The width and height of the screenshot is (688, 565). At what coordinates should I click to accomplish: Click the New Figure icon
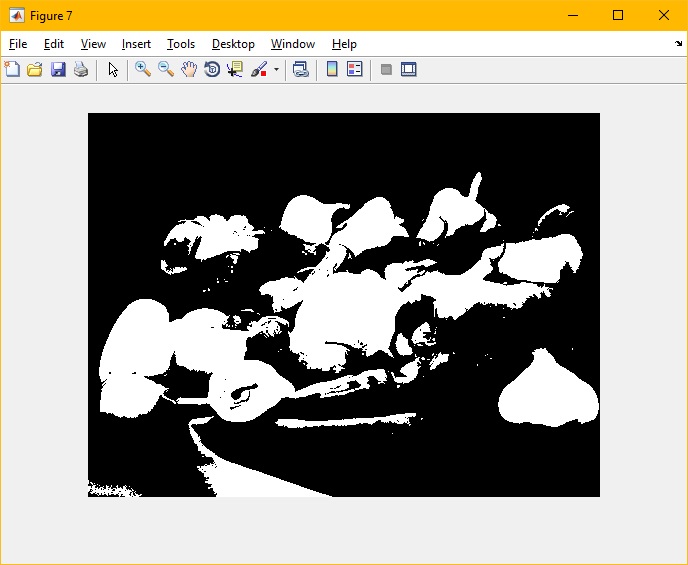pos(12,69)
